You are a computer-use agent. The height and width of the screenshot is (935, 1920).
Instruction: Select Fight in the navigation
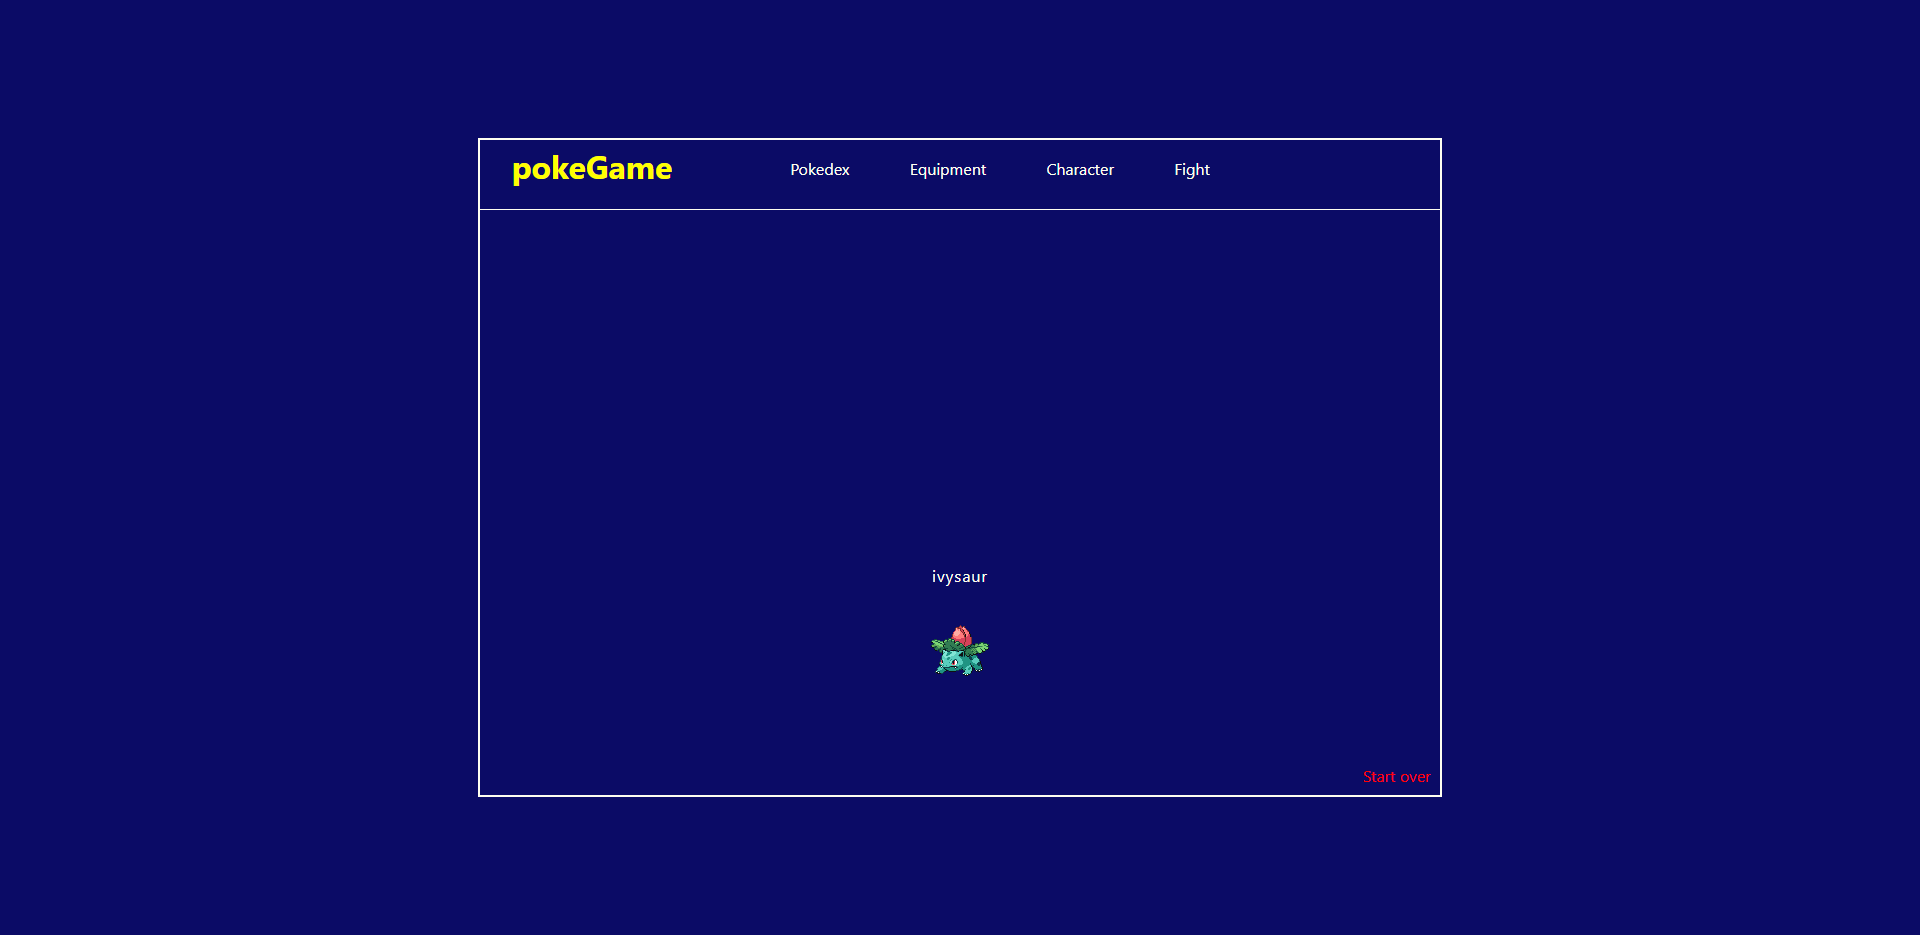click(x=1192, y=170)
